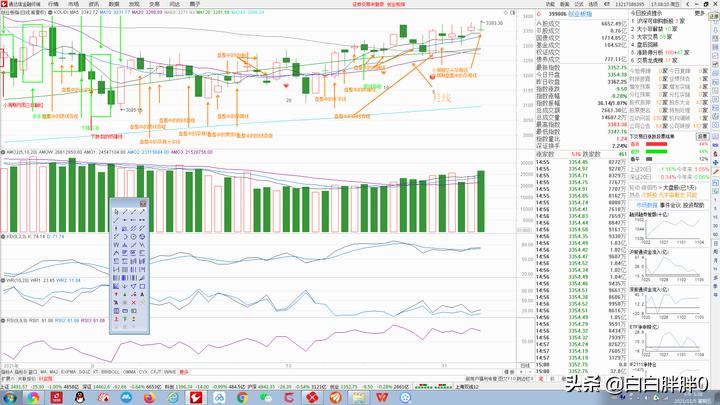Open the KD indicator settings circle
Image resolution: width=720 pixels, height=405 pixels.
[x=3, y=236]
